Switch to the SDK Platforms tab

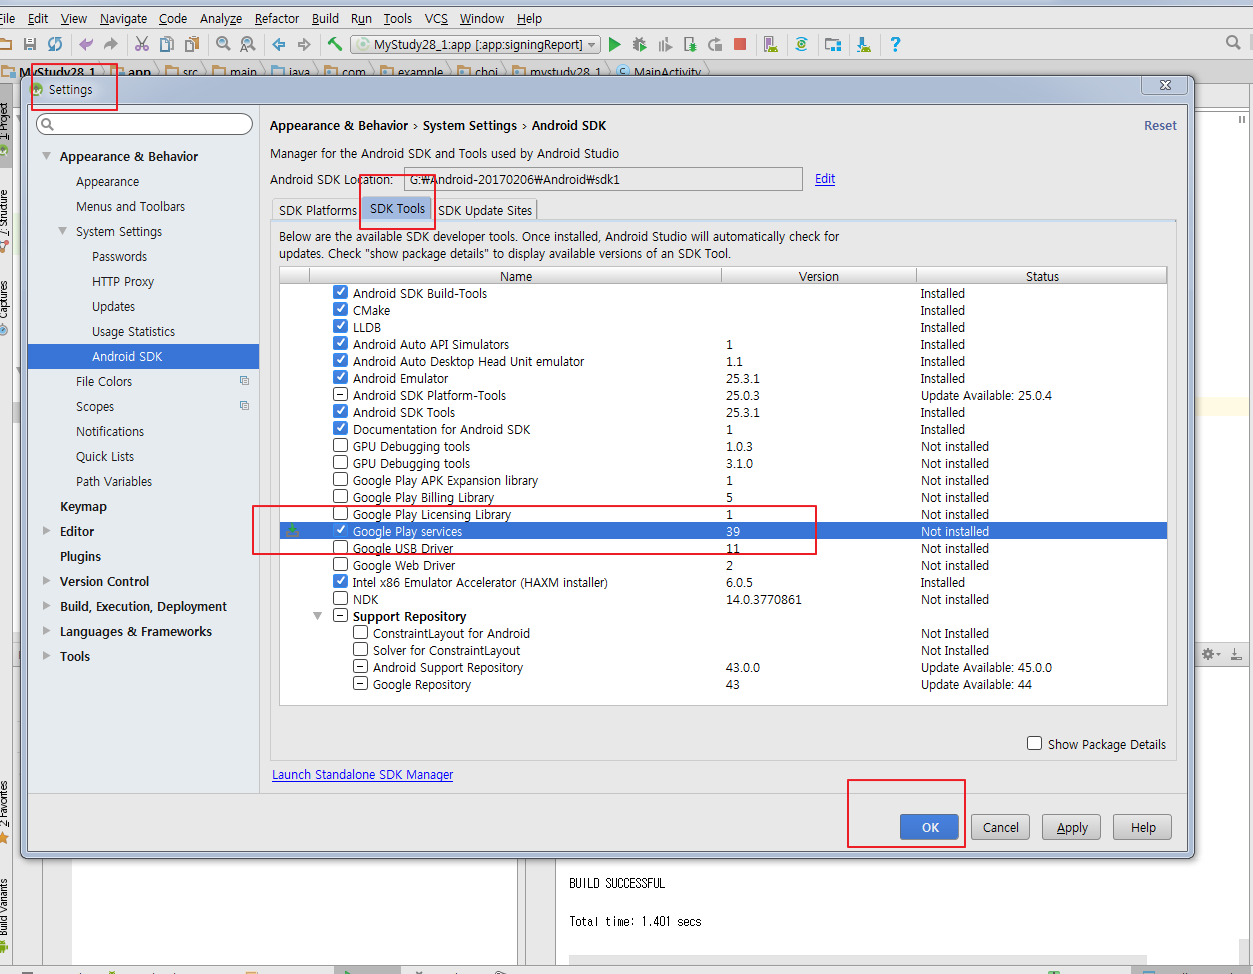click(x=317, y=210)
